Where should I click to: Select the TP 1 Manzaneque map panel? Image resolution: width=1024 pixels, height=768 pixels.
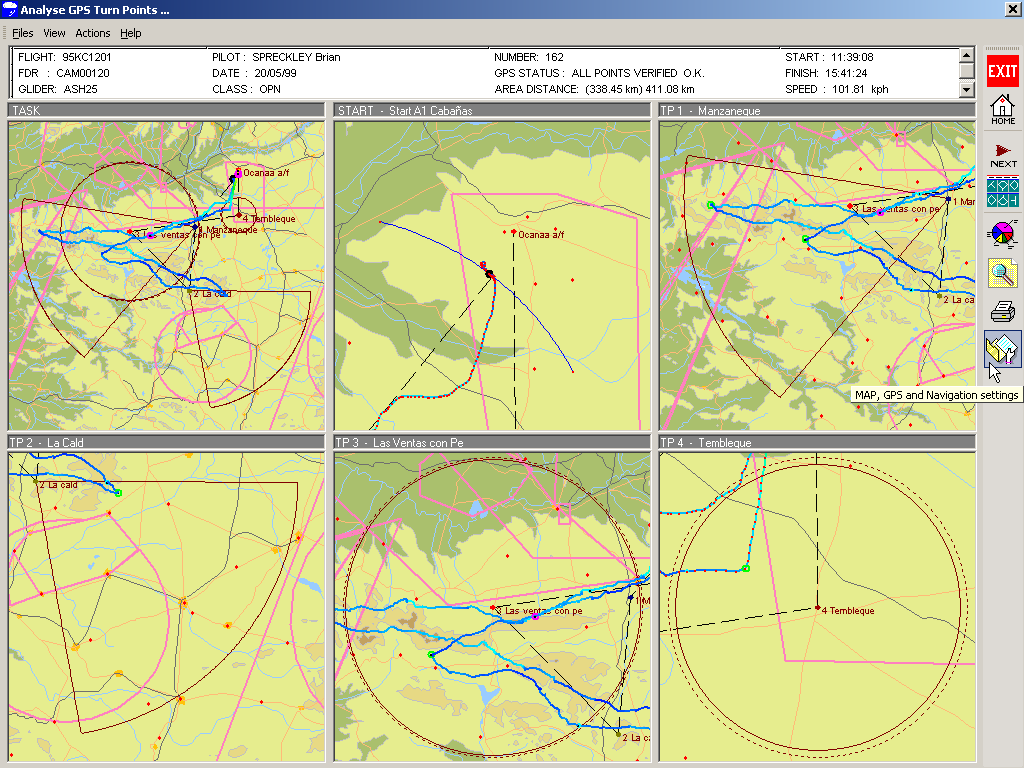click(817, 275)
